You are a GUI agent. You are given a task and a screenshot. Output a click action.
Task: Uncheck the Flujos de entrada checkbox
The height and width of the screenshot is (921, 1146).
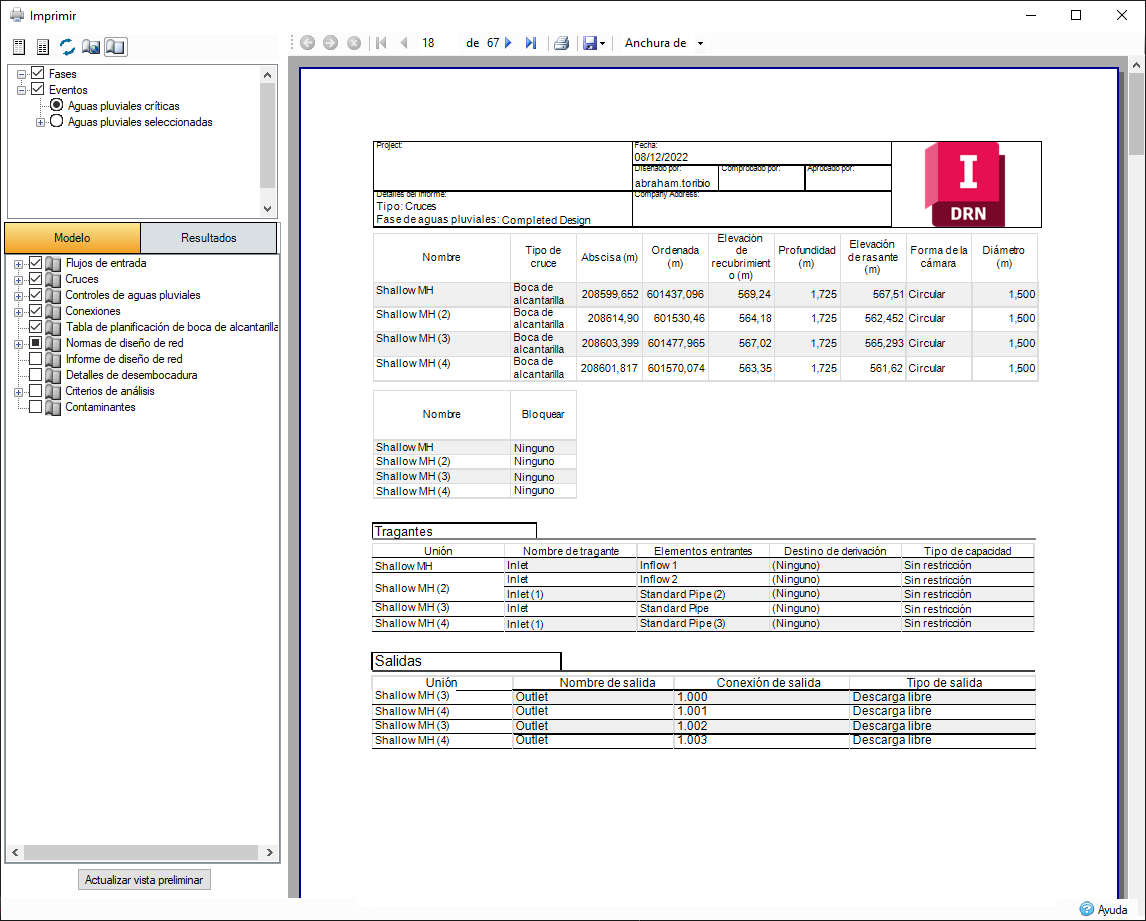click(x=35, y=262)
